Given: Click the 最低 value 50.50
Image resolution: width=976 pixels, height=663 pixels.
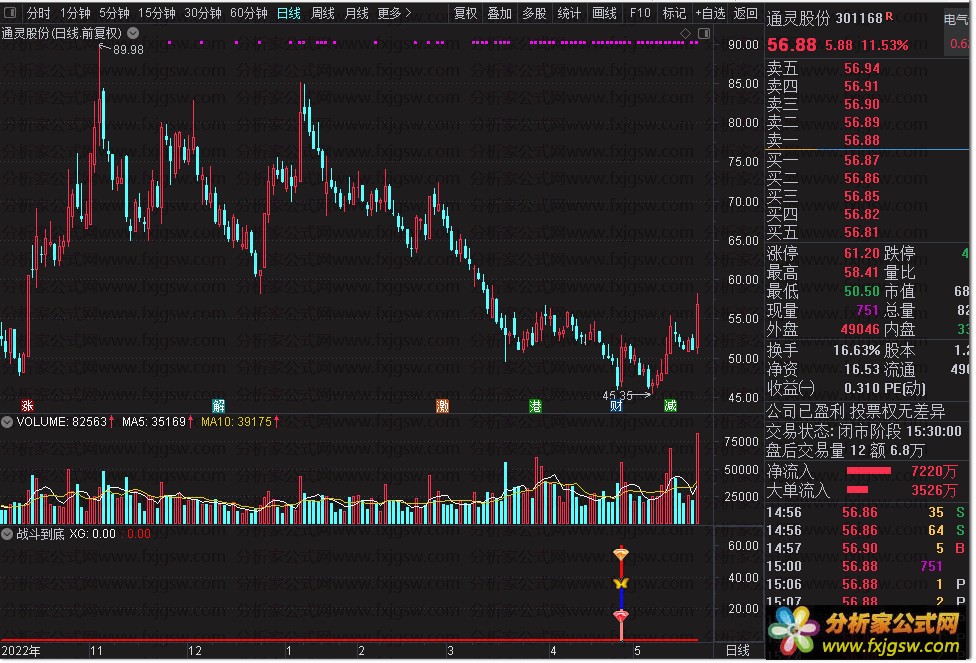Looking at the screenshot, I should pyautogui.click(x=862, y=291).
